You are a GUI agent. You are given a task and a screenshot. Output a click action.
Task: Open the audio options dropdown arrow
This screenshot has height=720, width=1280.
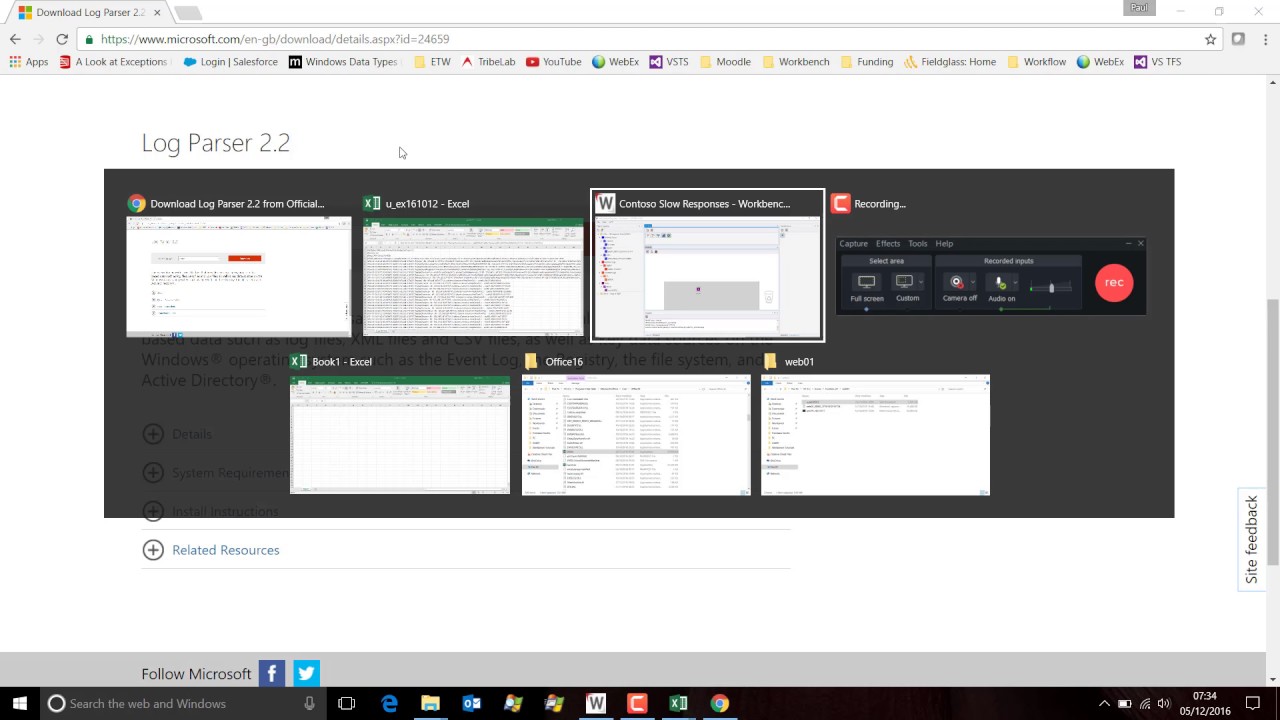[x=1014, y=283]
